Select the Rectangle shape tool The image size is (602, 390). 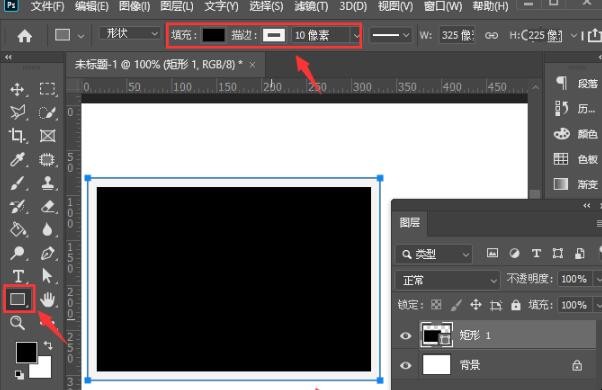click(x=18, y=299)
